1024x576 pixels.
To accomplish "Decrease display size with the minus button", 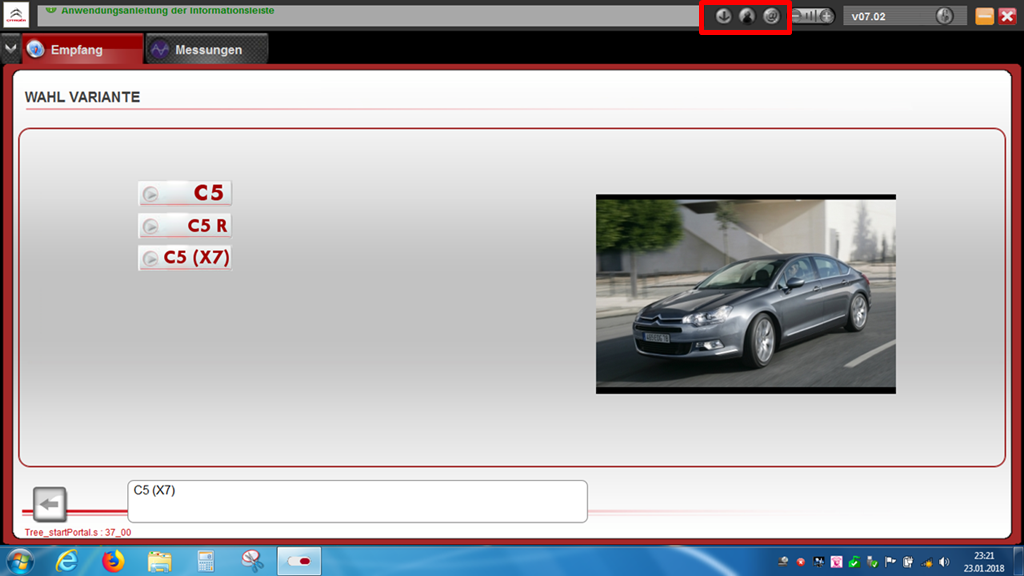I will tap(797, 16).
